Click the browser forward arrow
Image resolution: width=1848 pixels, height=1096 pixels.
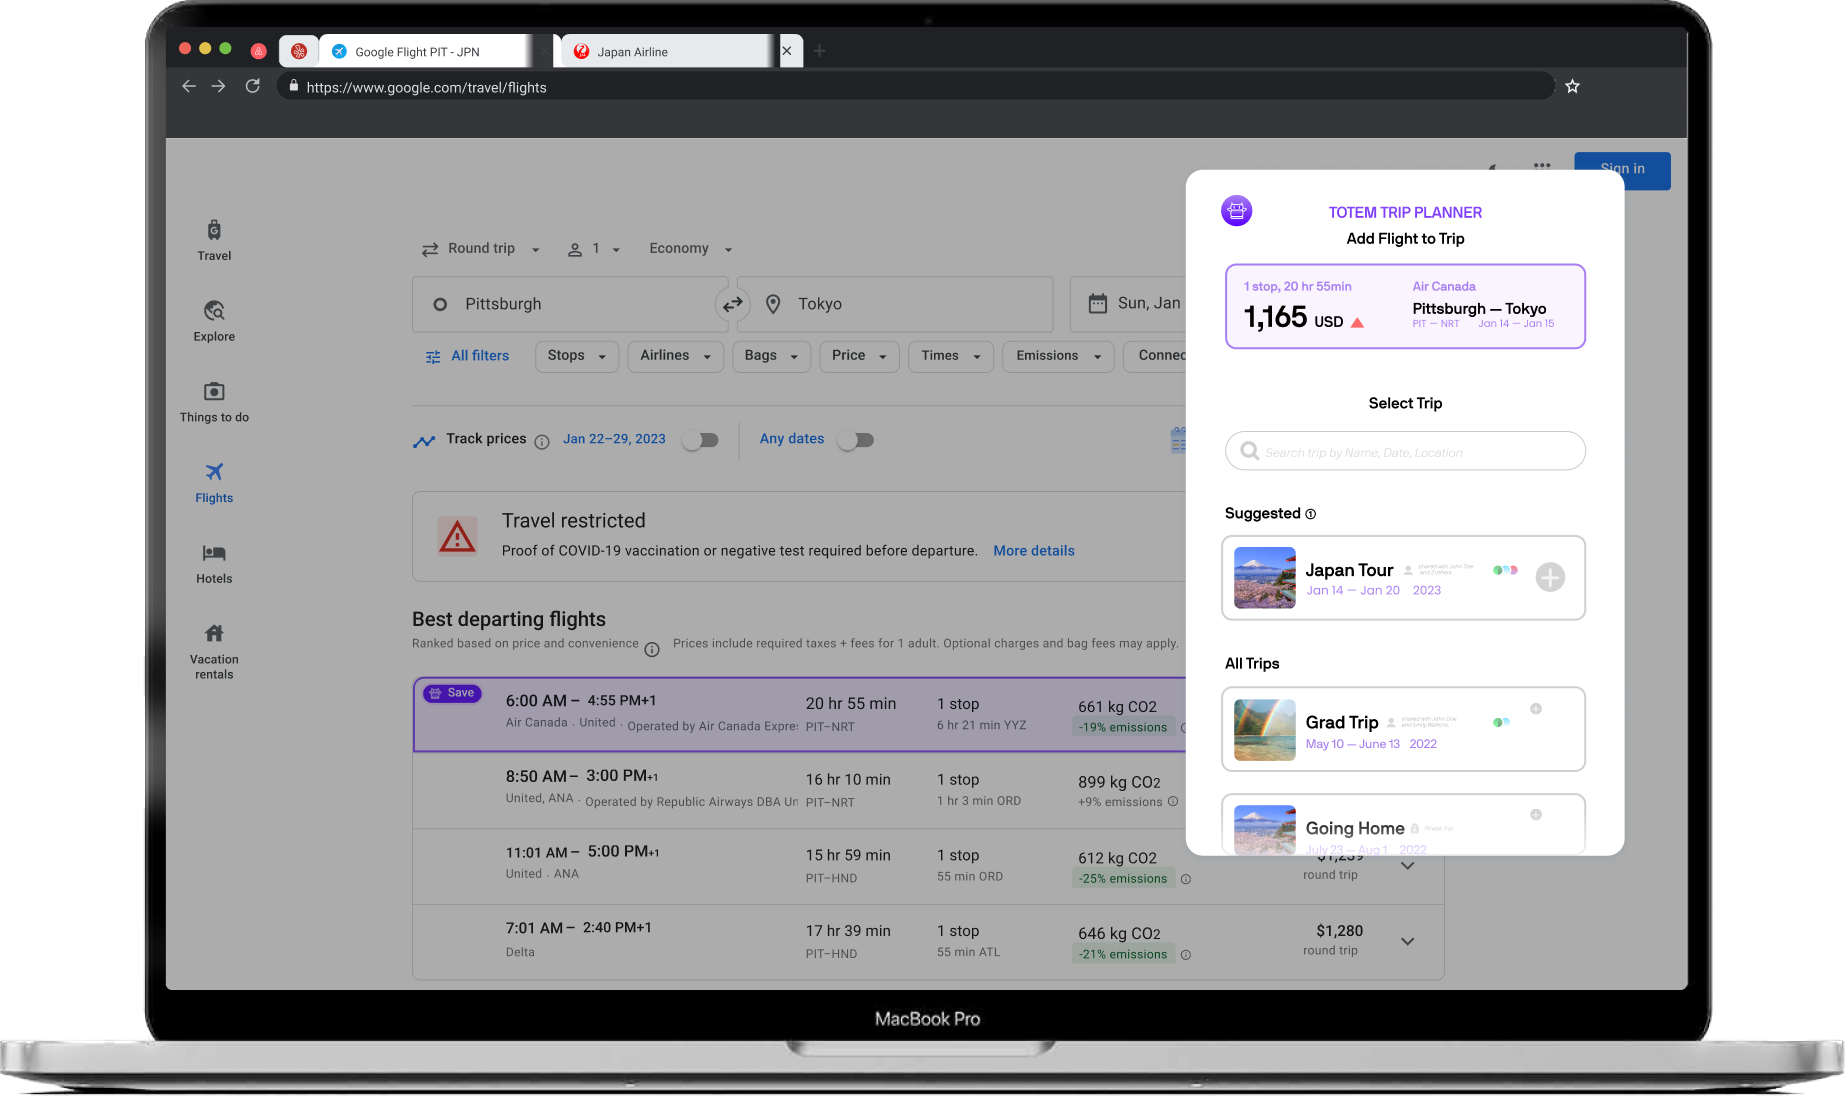click(x=218, y=86)
